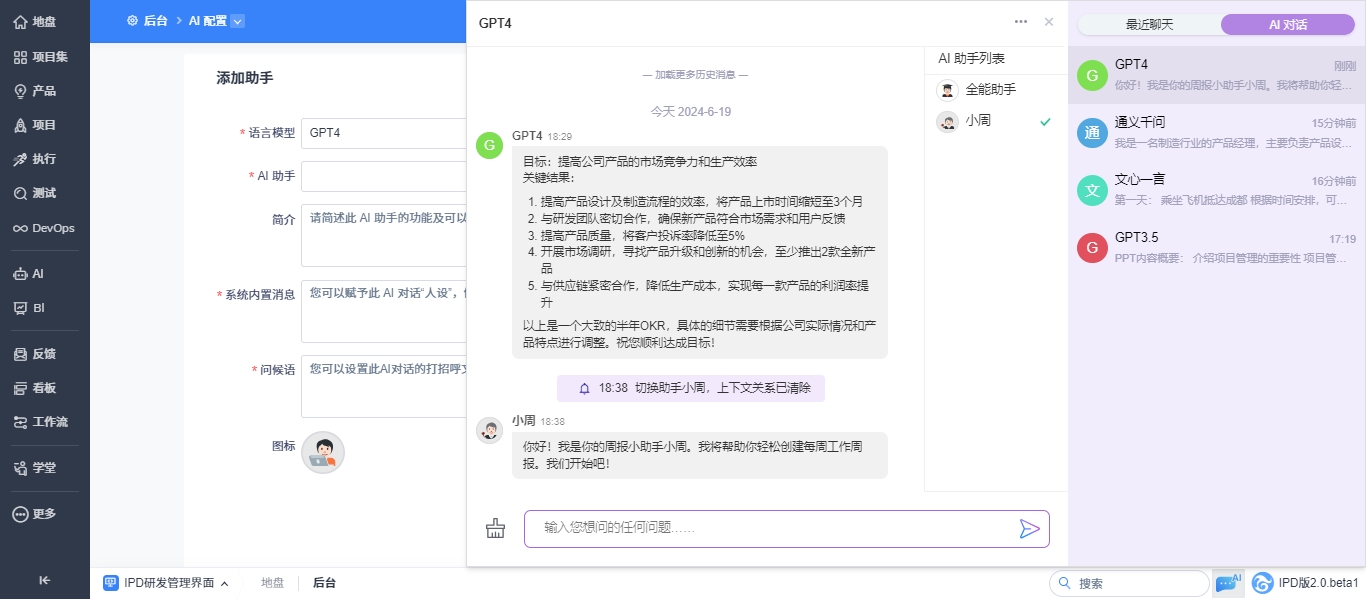1366x599 pixels.
Task: Click the 后台 breadcrumb link
Action: 155,21
